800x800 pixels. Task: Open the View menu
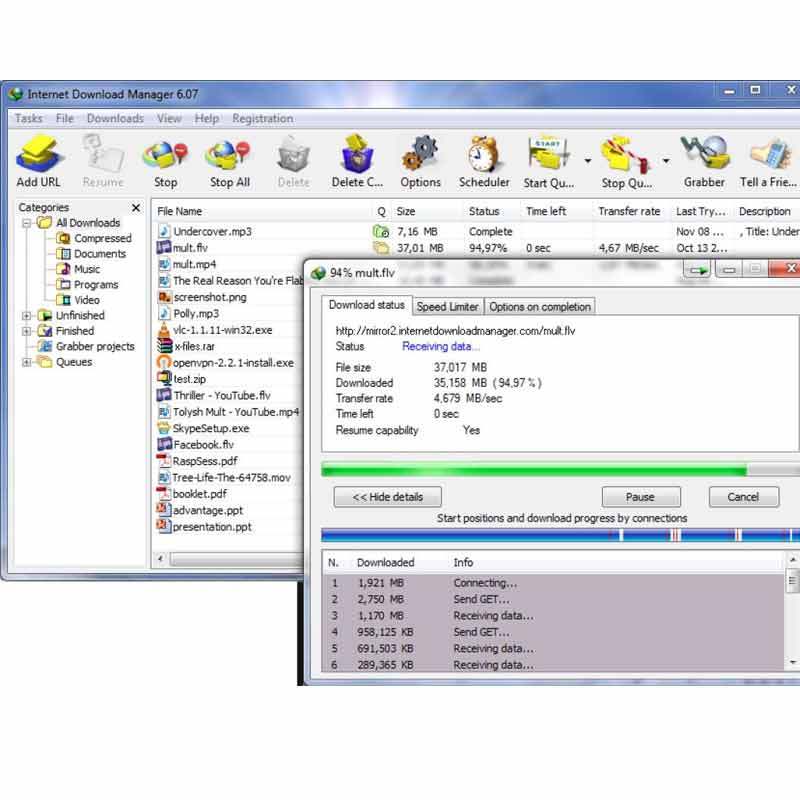[169, 118]
